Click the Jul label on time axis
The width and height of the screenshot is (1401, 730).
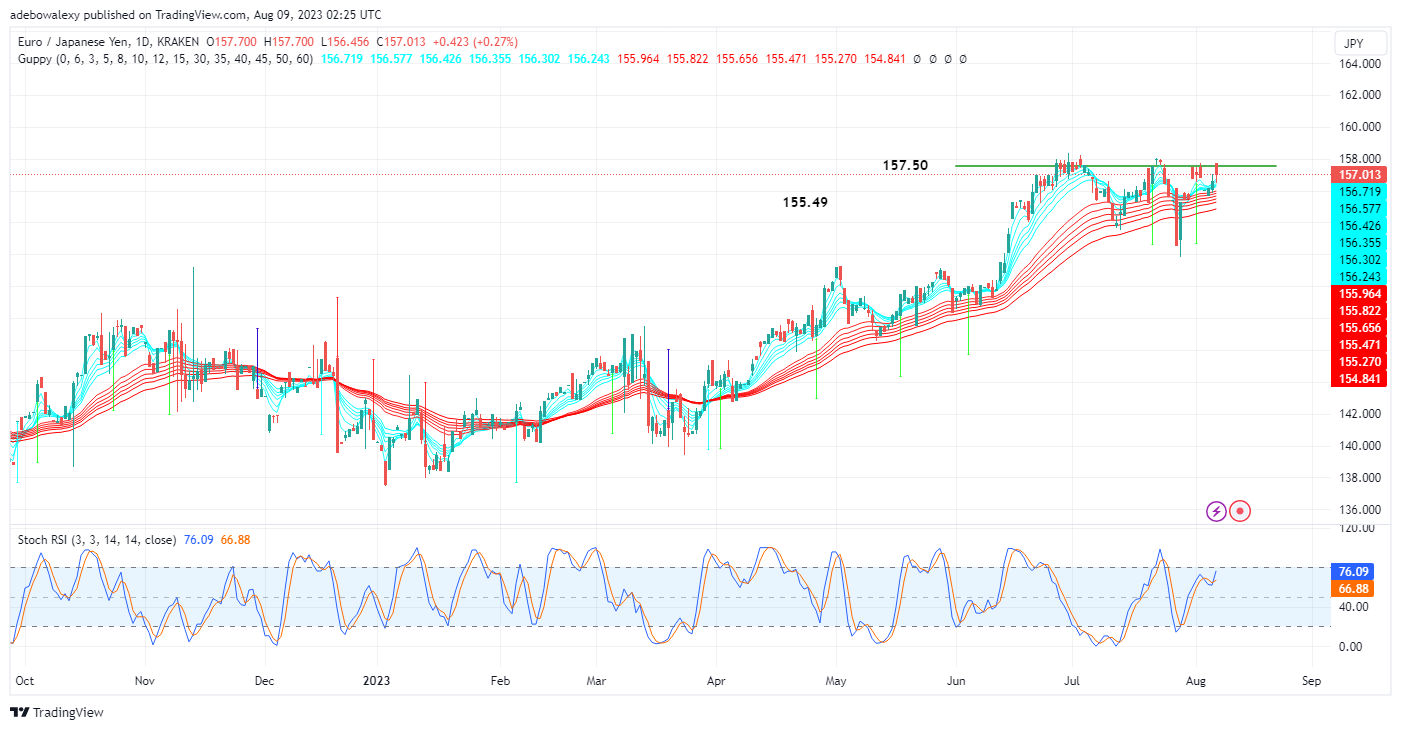pos(1072,681)
